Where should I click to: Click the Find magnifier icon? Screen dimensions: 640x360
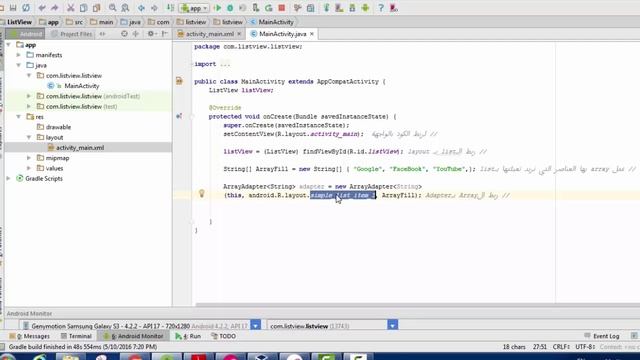pos(112,8)
